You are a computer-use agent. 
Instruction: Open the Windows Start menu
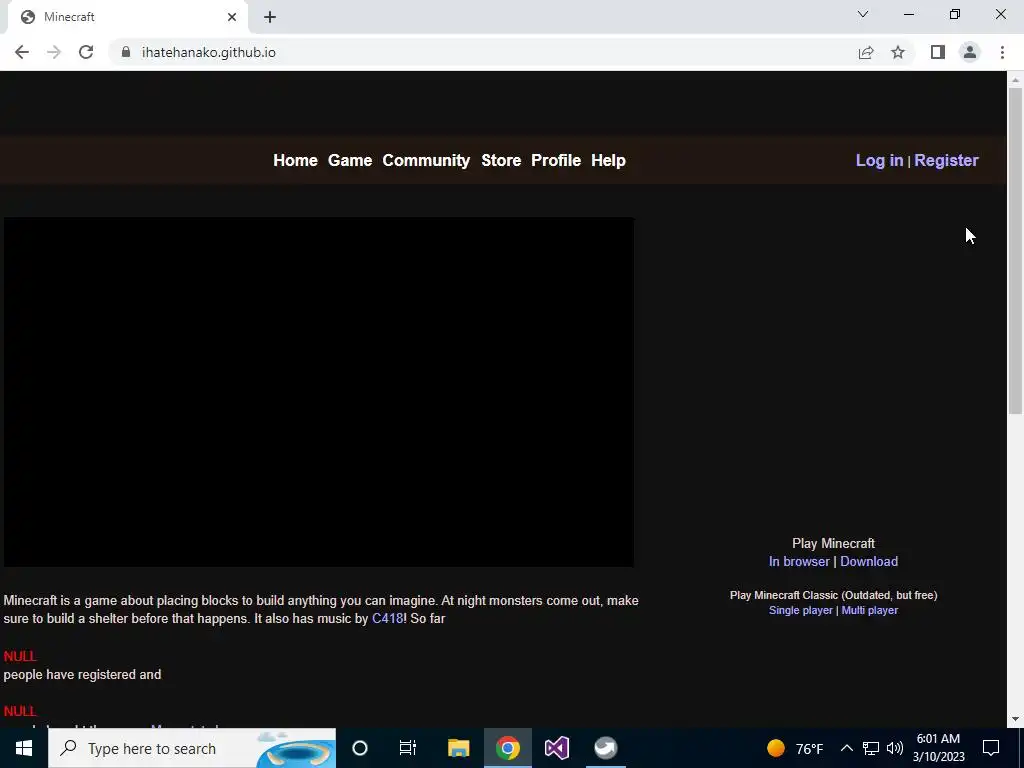pyautogui.click(x=24, y=748)
